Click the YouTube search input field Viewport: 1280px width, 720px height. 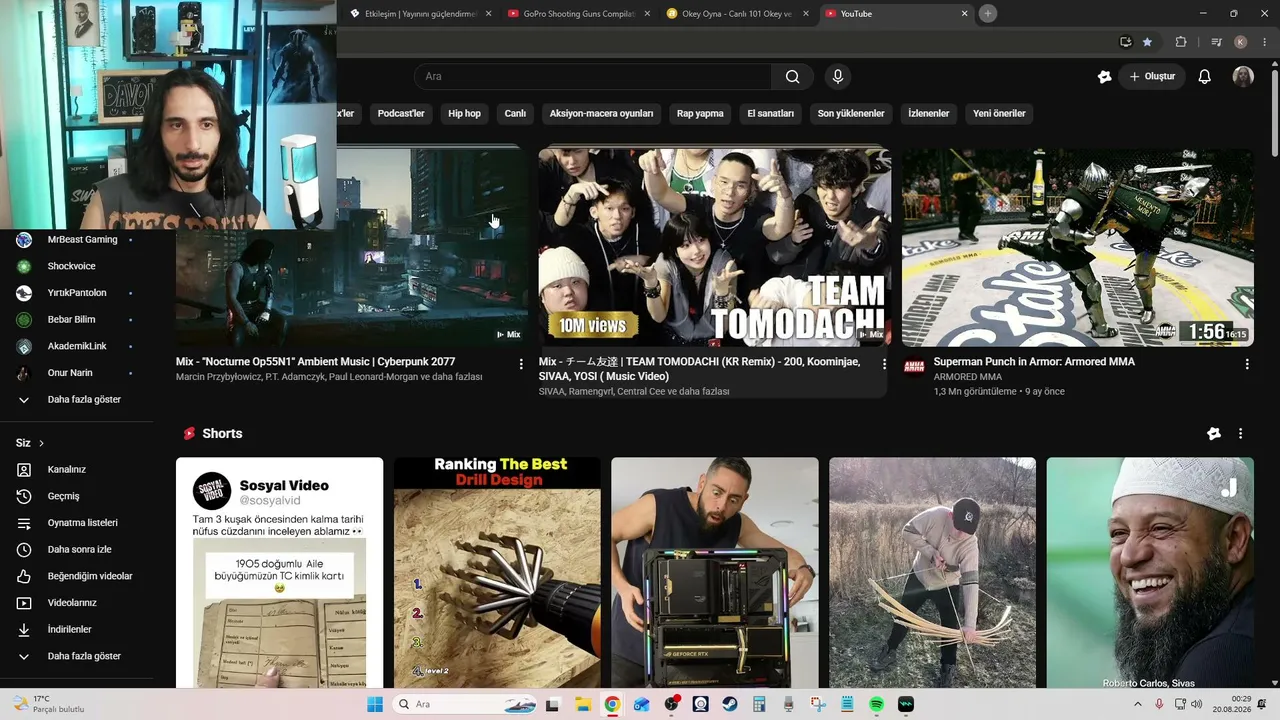pos(593,77)
